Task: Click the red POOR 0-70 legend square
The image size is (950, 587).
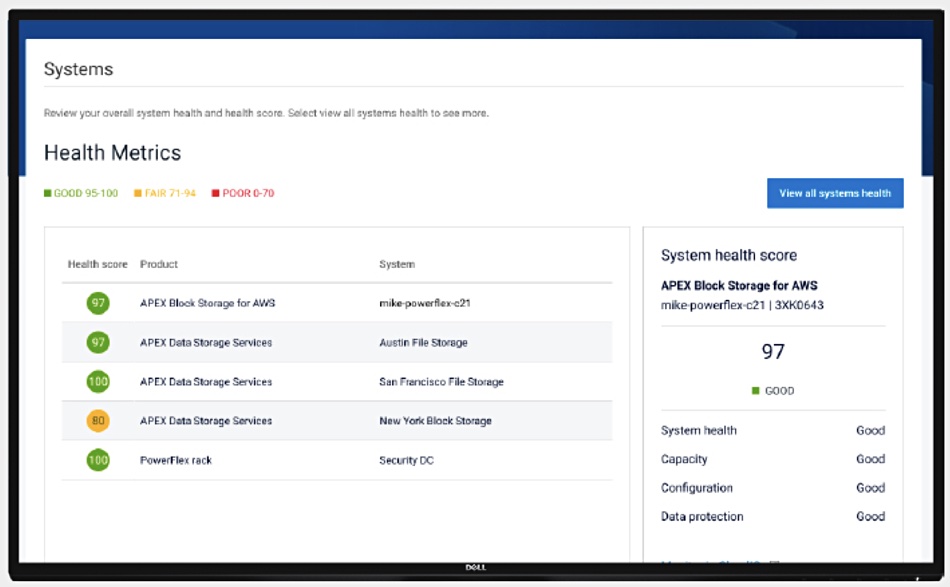Action: [x=215, y=193]
